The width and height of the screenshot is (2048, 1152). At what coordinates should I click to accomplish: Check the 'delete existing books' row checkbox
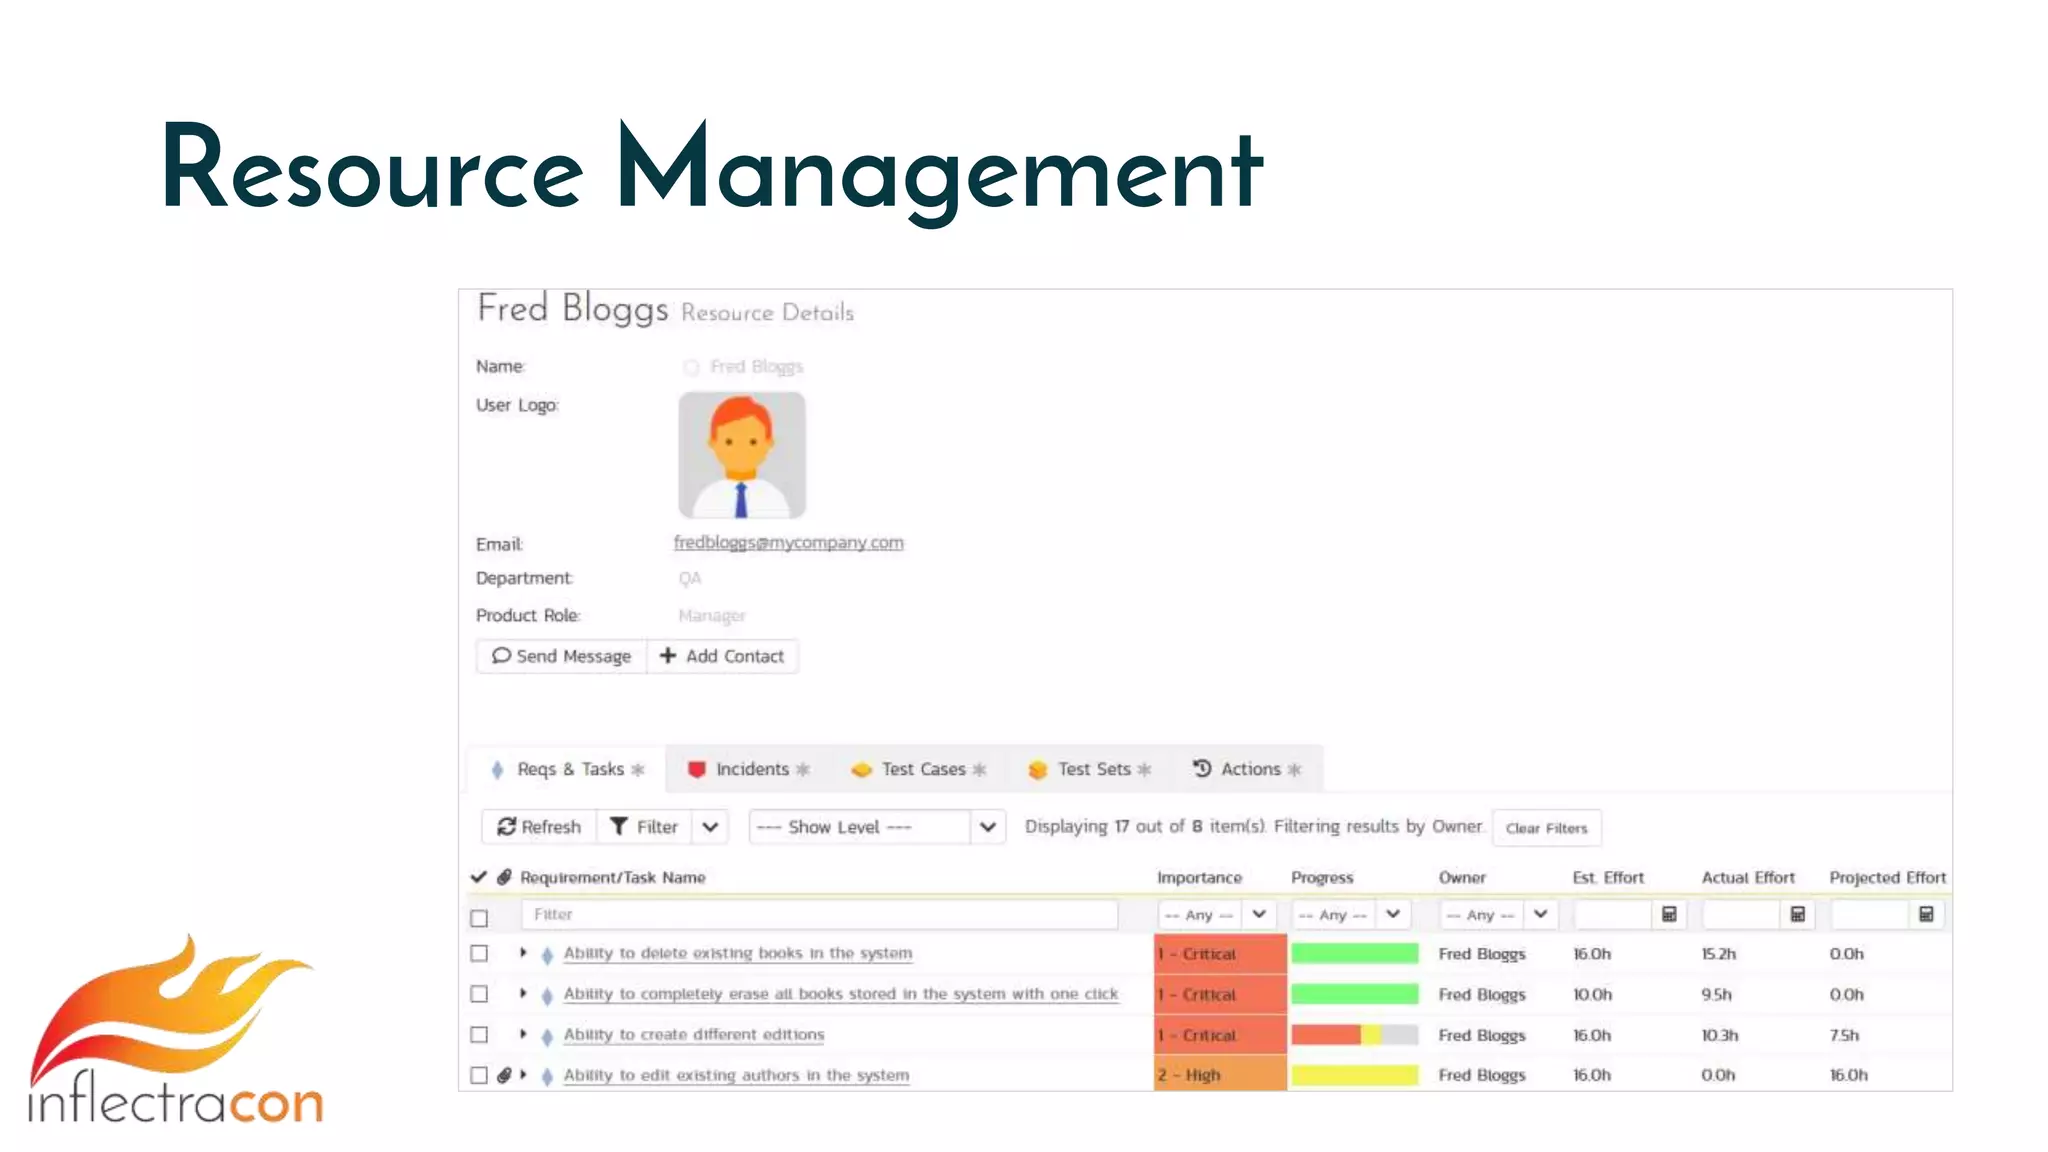click(x=480, y=954)
